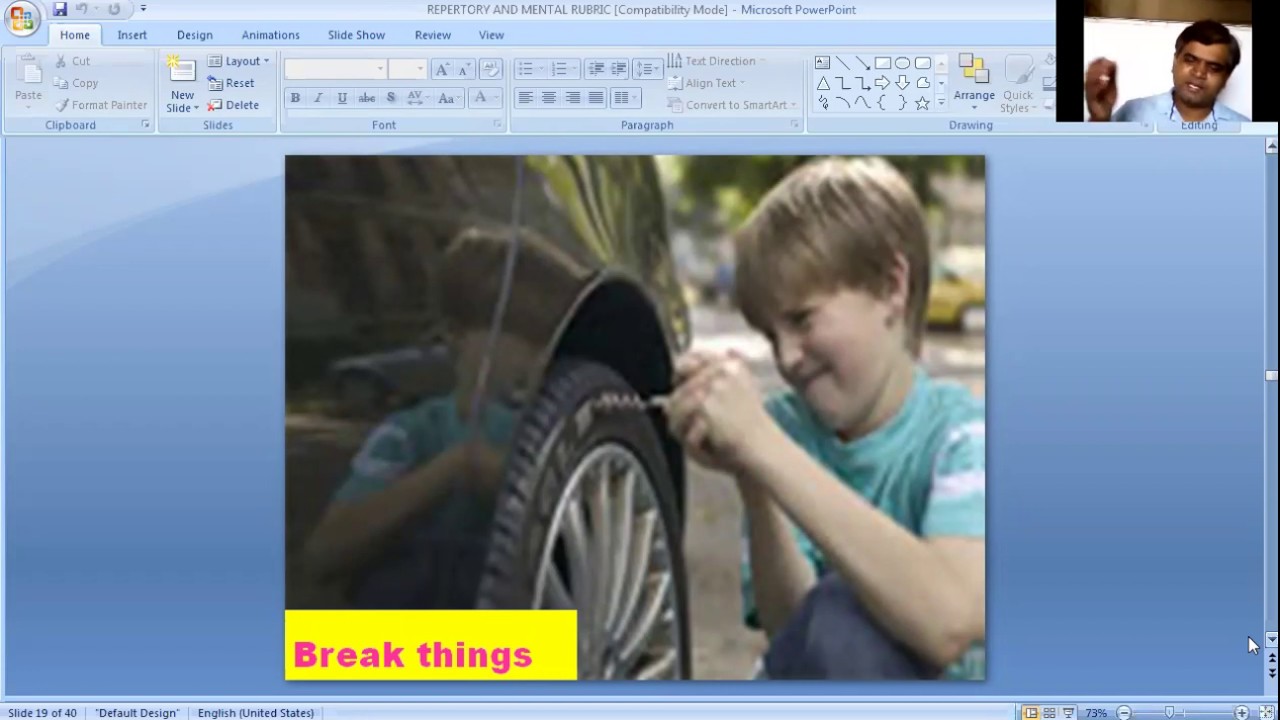The image size is (1280, 720).
Task: Open the Arrange menu
Action: click(x=974, y=83)
